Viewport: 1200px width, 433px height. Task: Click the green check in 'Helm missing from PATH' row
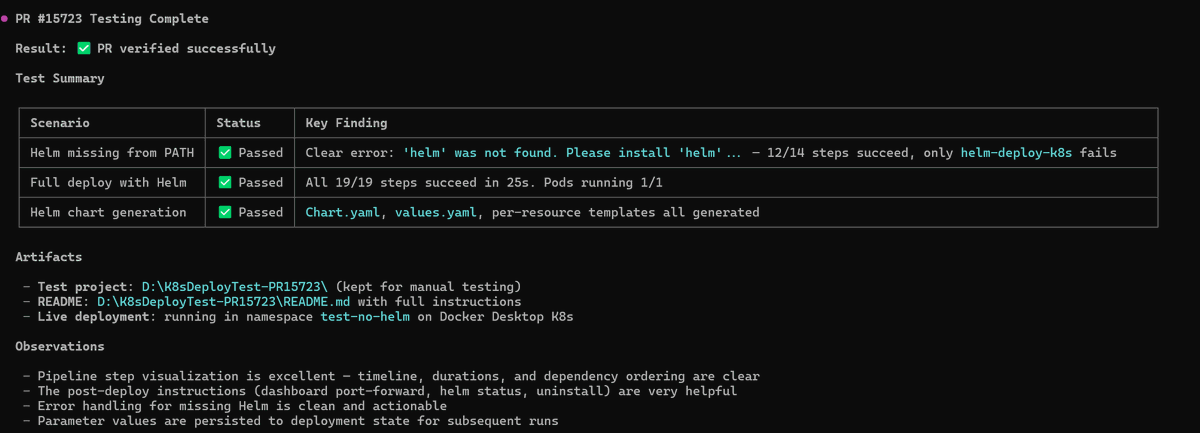225,153
